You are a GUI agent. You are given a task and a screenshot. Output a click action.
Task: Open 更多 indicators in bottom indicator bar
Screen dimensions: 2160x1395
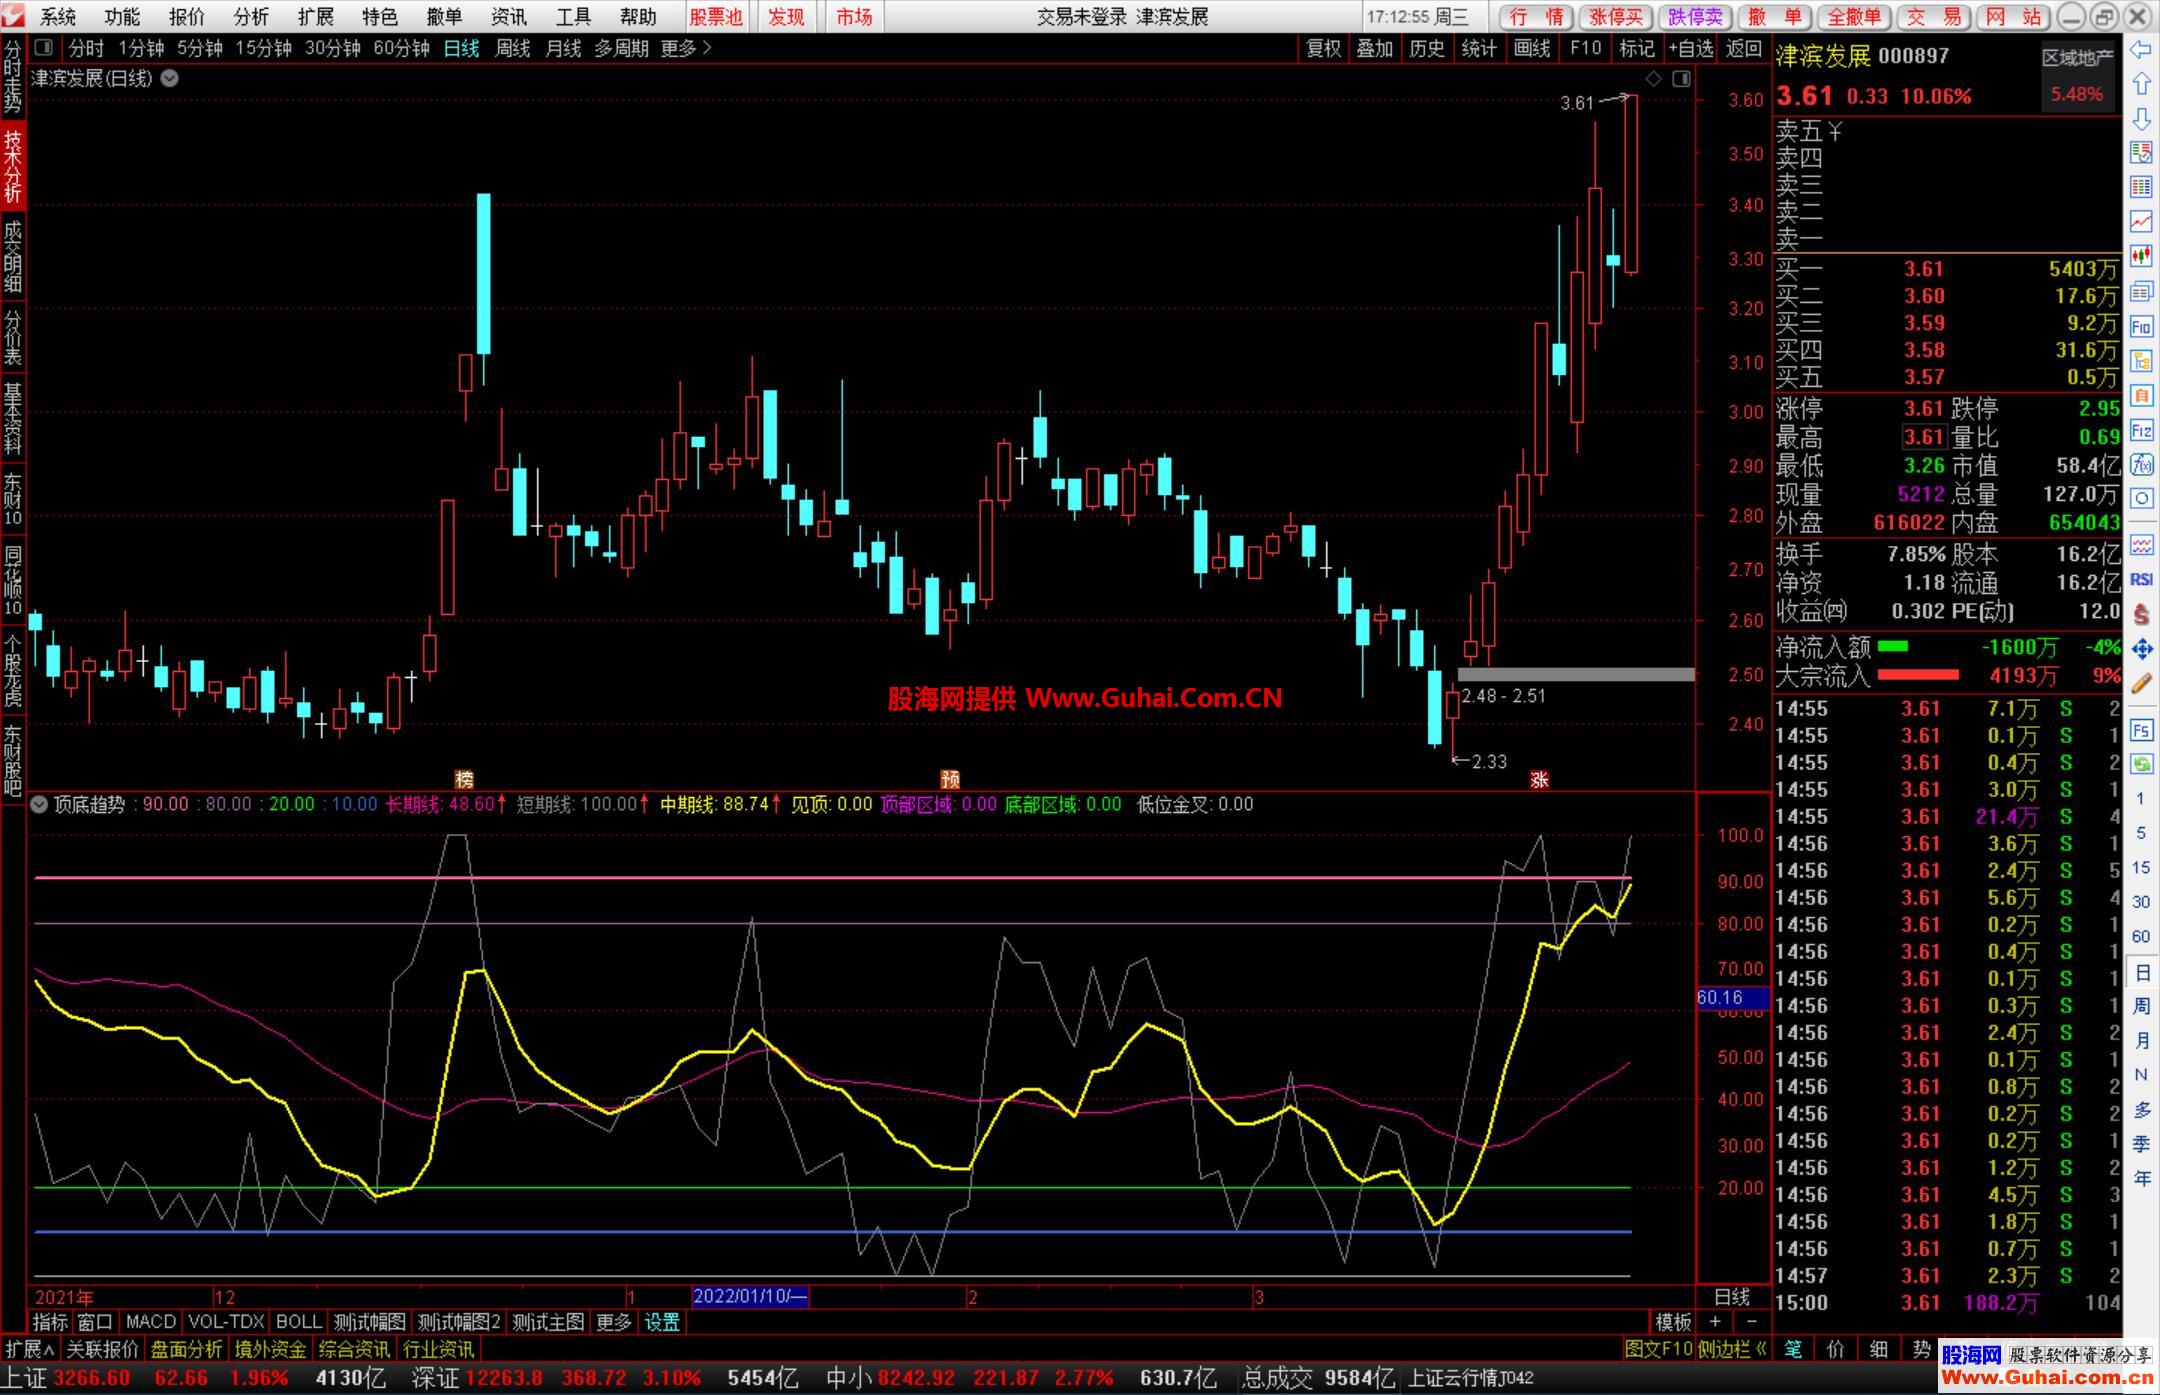(x=614, y=1322)
